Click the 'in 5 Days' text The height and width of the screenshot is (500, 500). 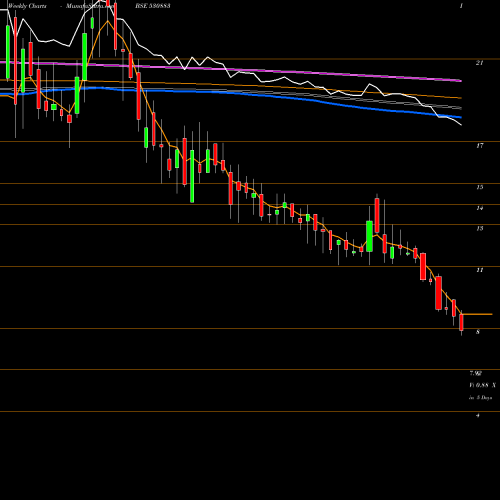click(x=480, y=398)
